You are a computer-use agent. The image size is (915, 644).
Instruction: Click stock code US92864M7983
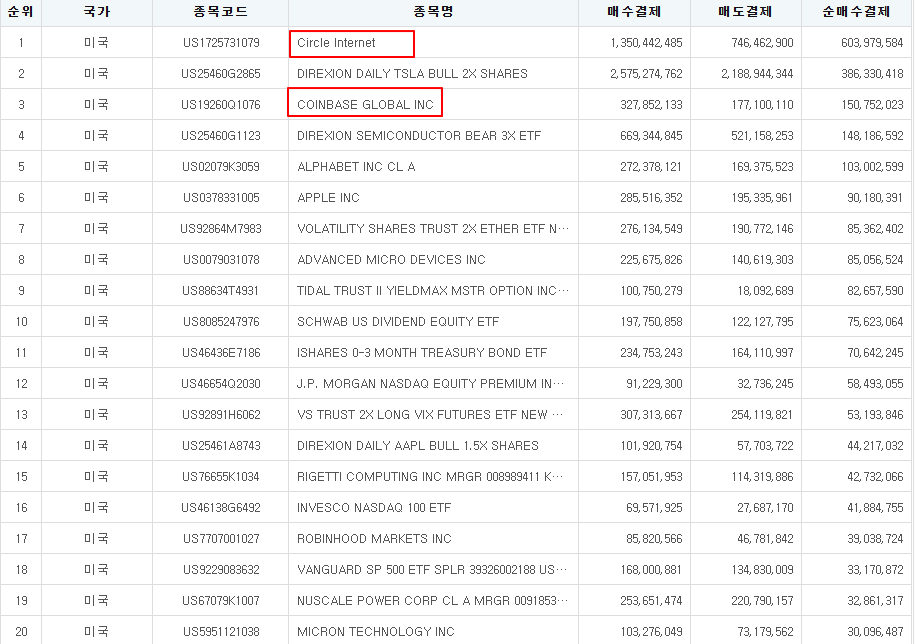[x=221, y=228]
